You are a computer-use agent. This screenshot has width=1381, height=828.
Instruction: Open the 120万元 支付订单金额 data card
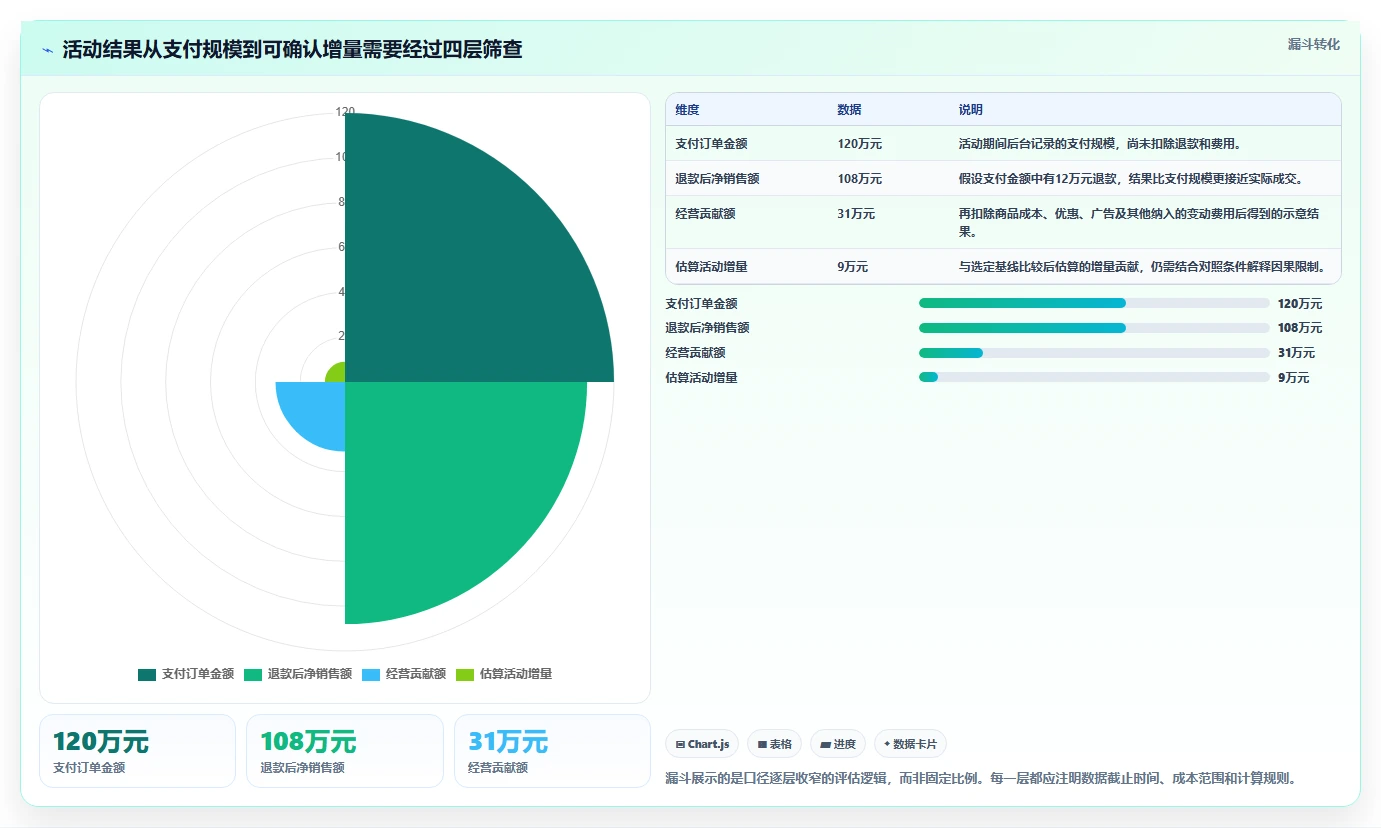click(x=137, y=751)
